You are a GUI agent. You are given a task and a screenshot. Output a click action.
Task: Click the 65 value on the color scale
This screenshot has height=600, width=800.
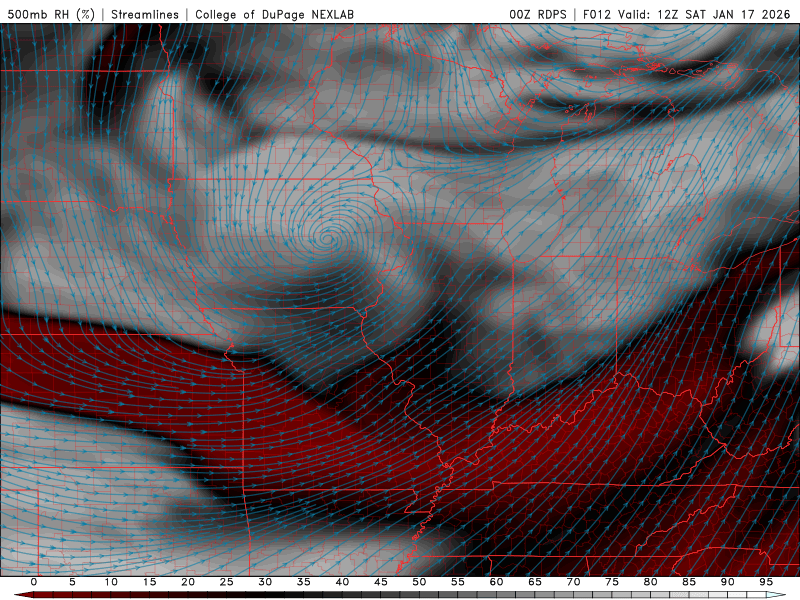[535, 582]
